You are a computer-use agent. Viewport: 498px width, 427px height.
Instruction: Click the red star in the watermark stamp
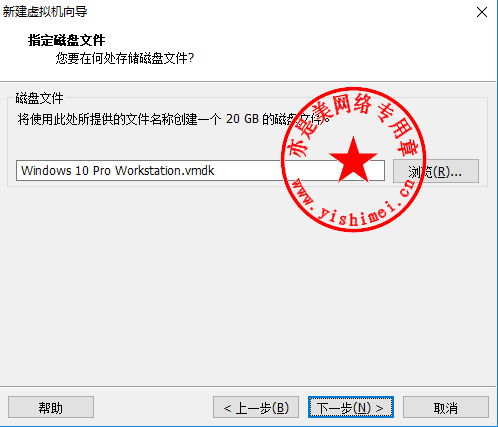click(353, 160)
